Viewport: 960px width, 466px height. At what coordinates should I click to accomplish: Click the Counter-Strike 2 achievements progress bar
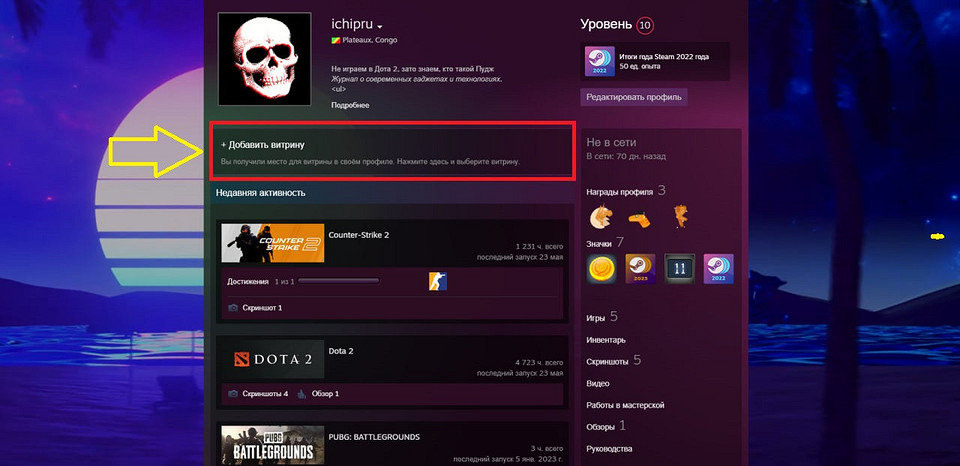(338, 282)
